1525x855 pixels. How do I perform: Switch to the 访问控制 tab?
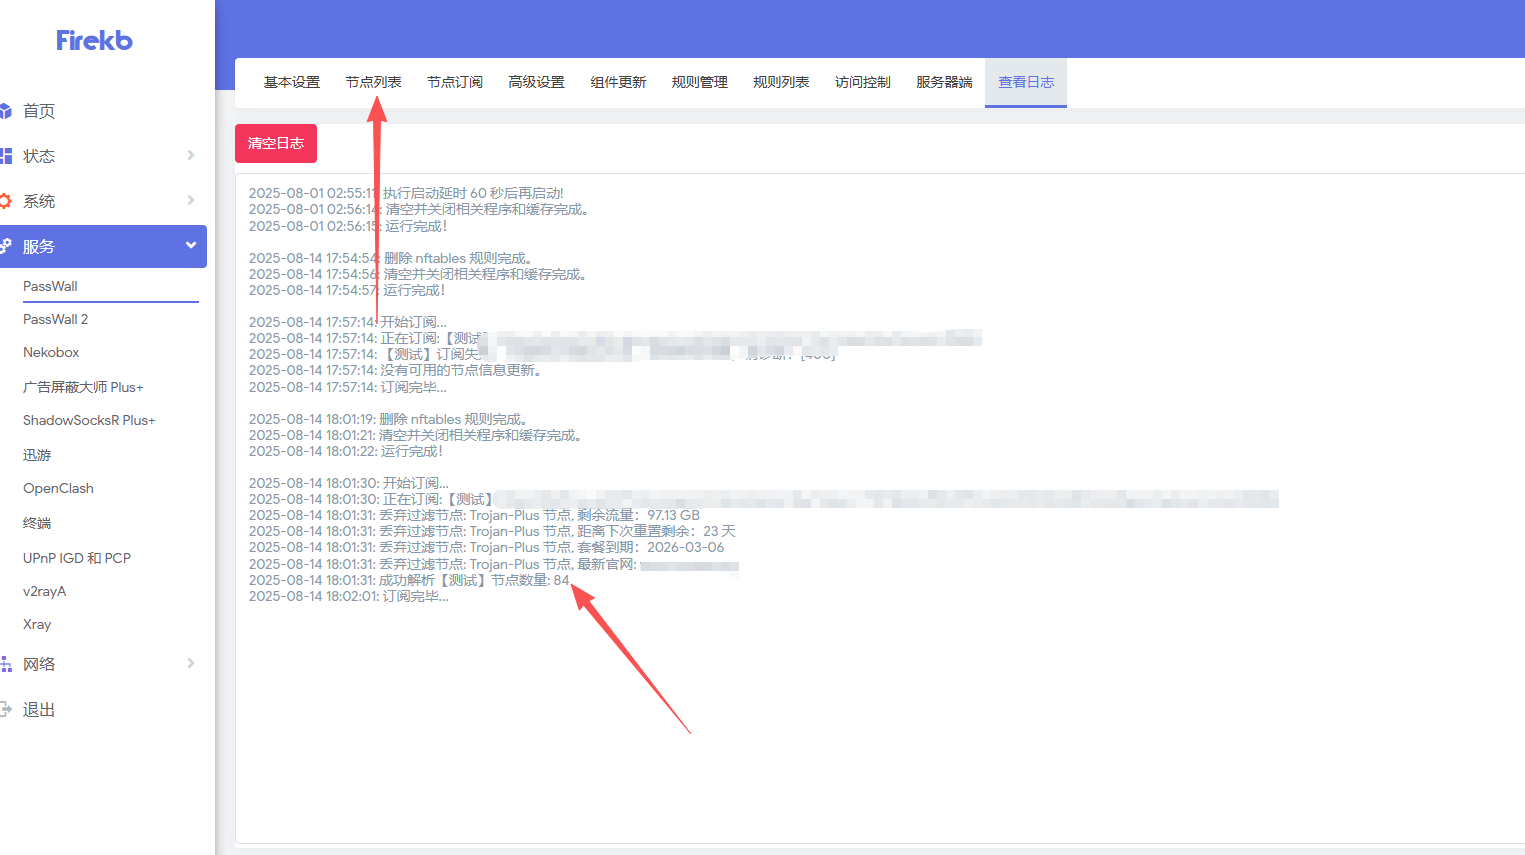tap(862, 82)
